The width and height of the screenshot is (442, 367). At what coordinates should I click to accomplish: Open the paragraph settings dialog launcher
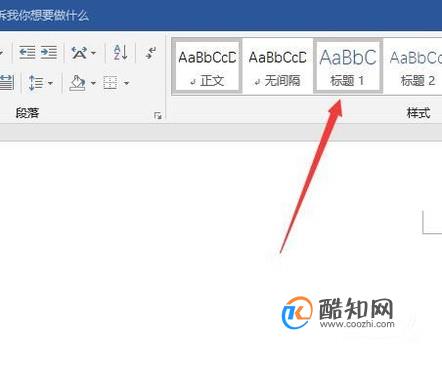click(158, 116)
